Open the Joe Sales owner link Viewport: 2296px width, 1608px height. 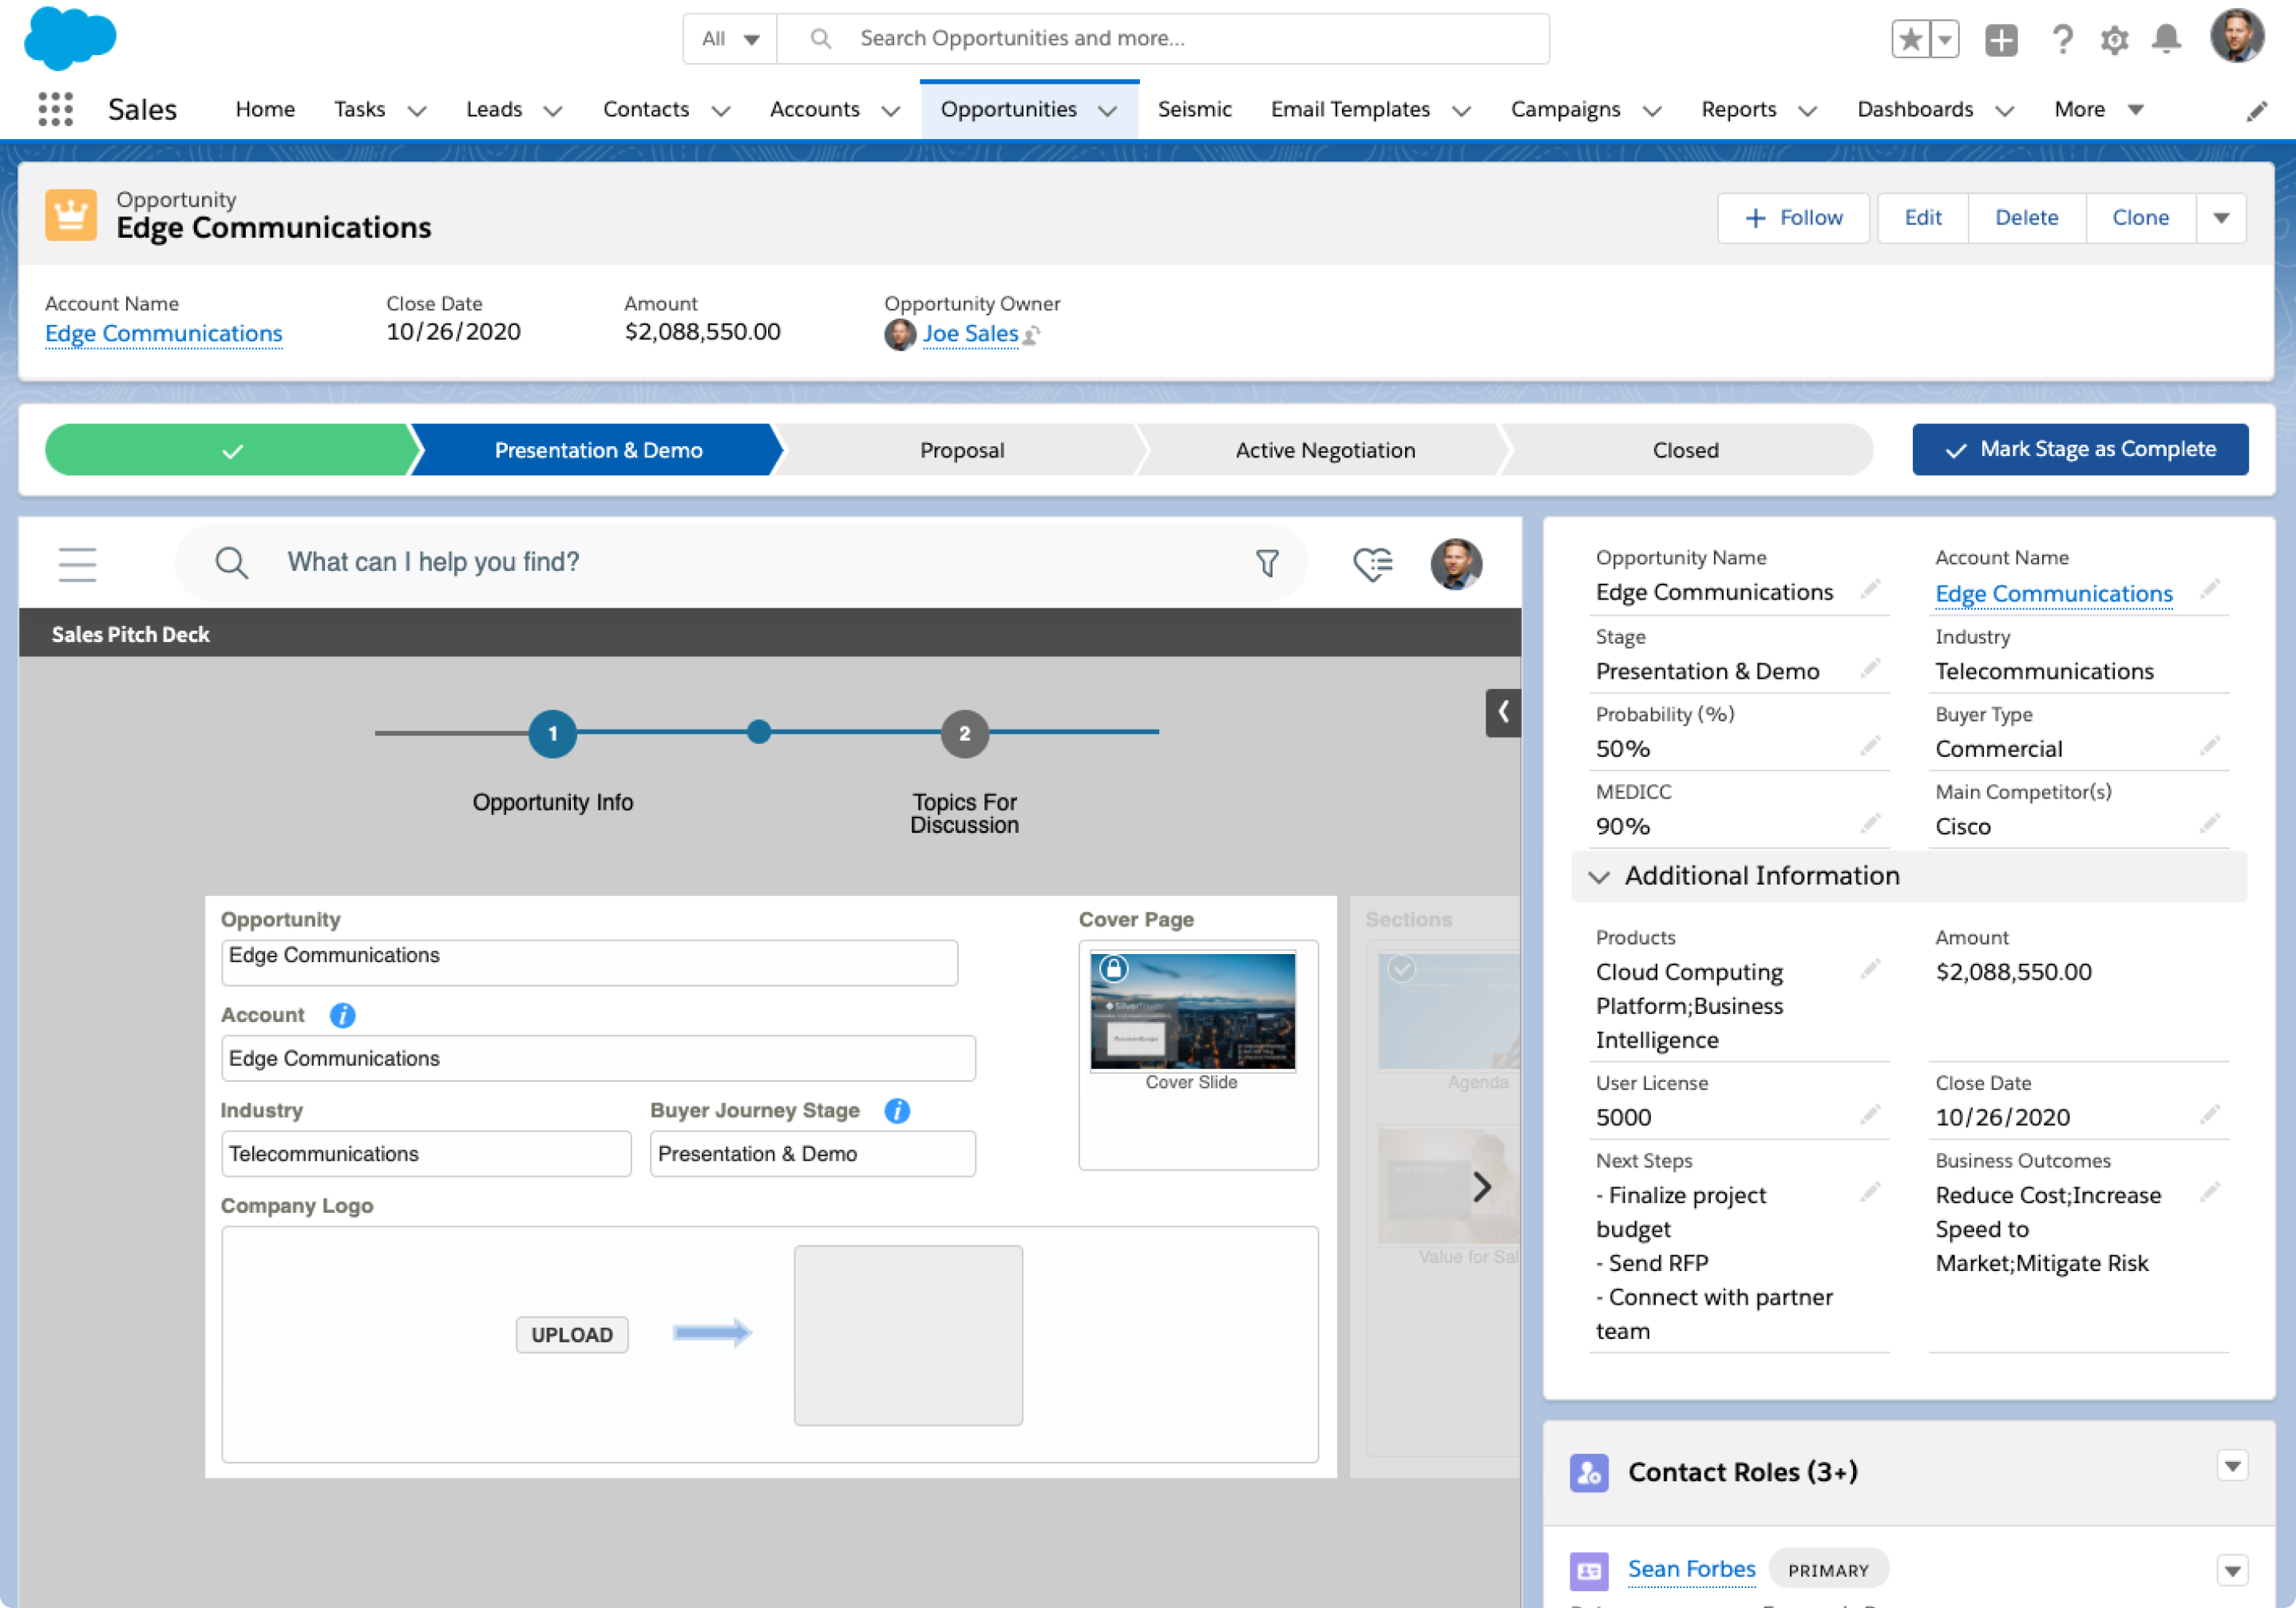[x=971, y=333]
